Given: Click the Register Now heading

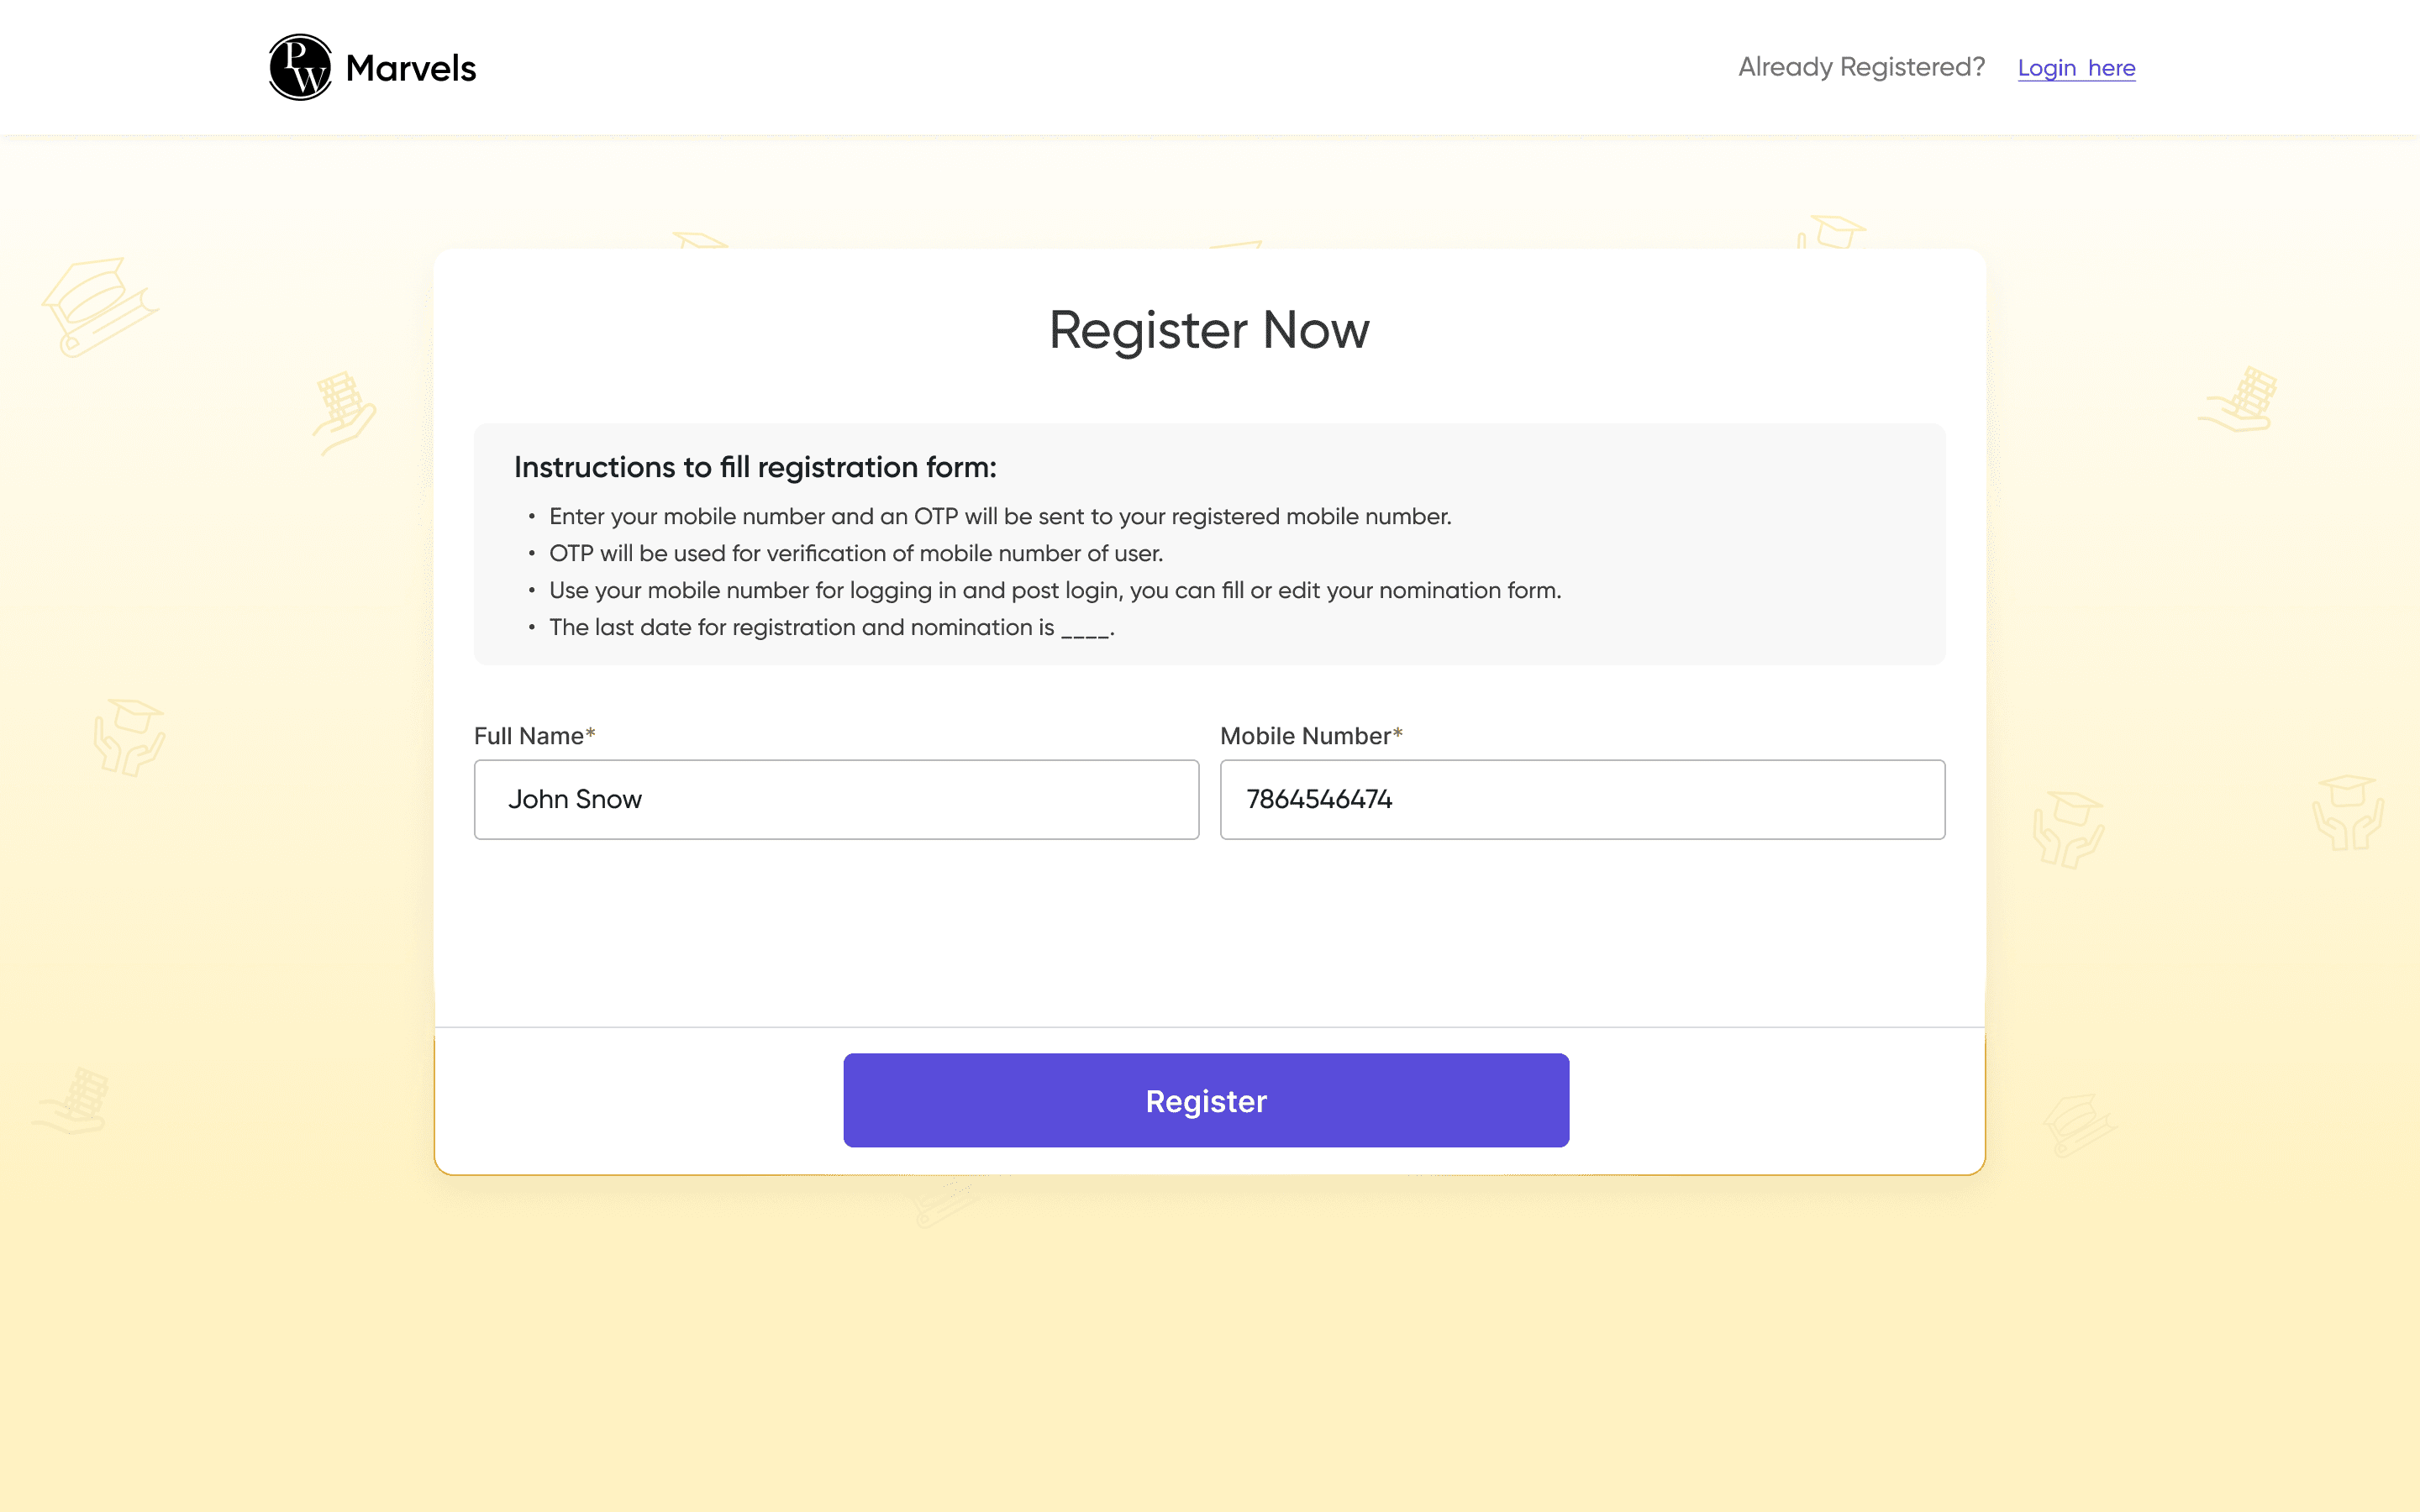Looking at the screenshot, I should [1209, 330].
